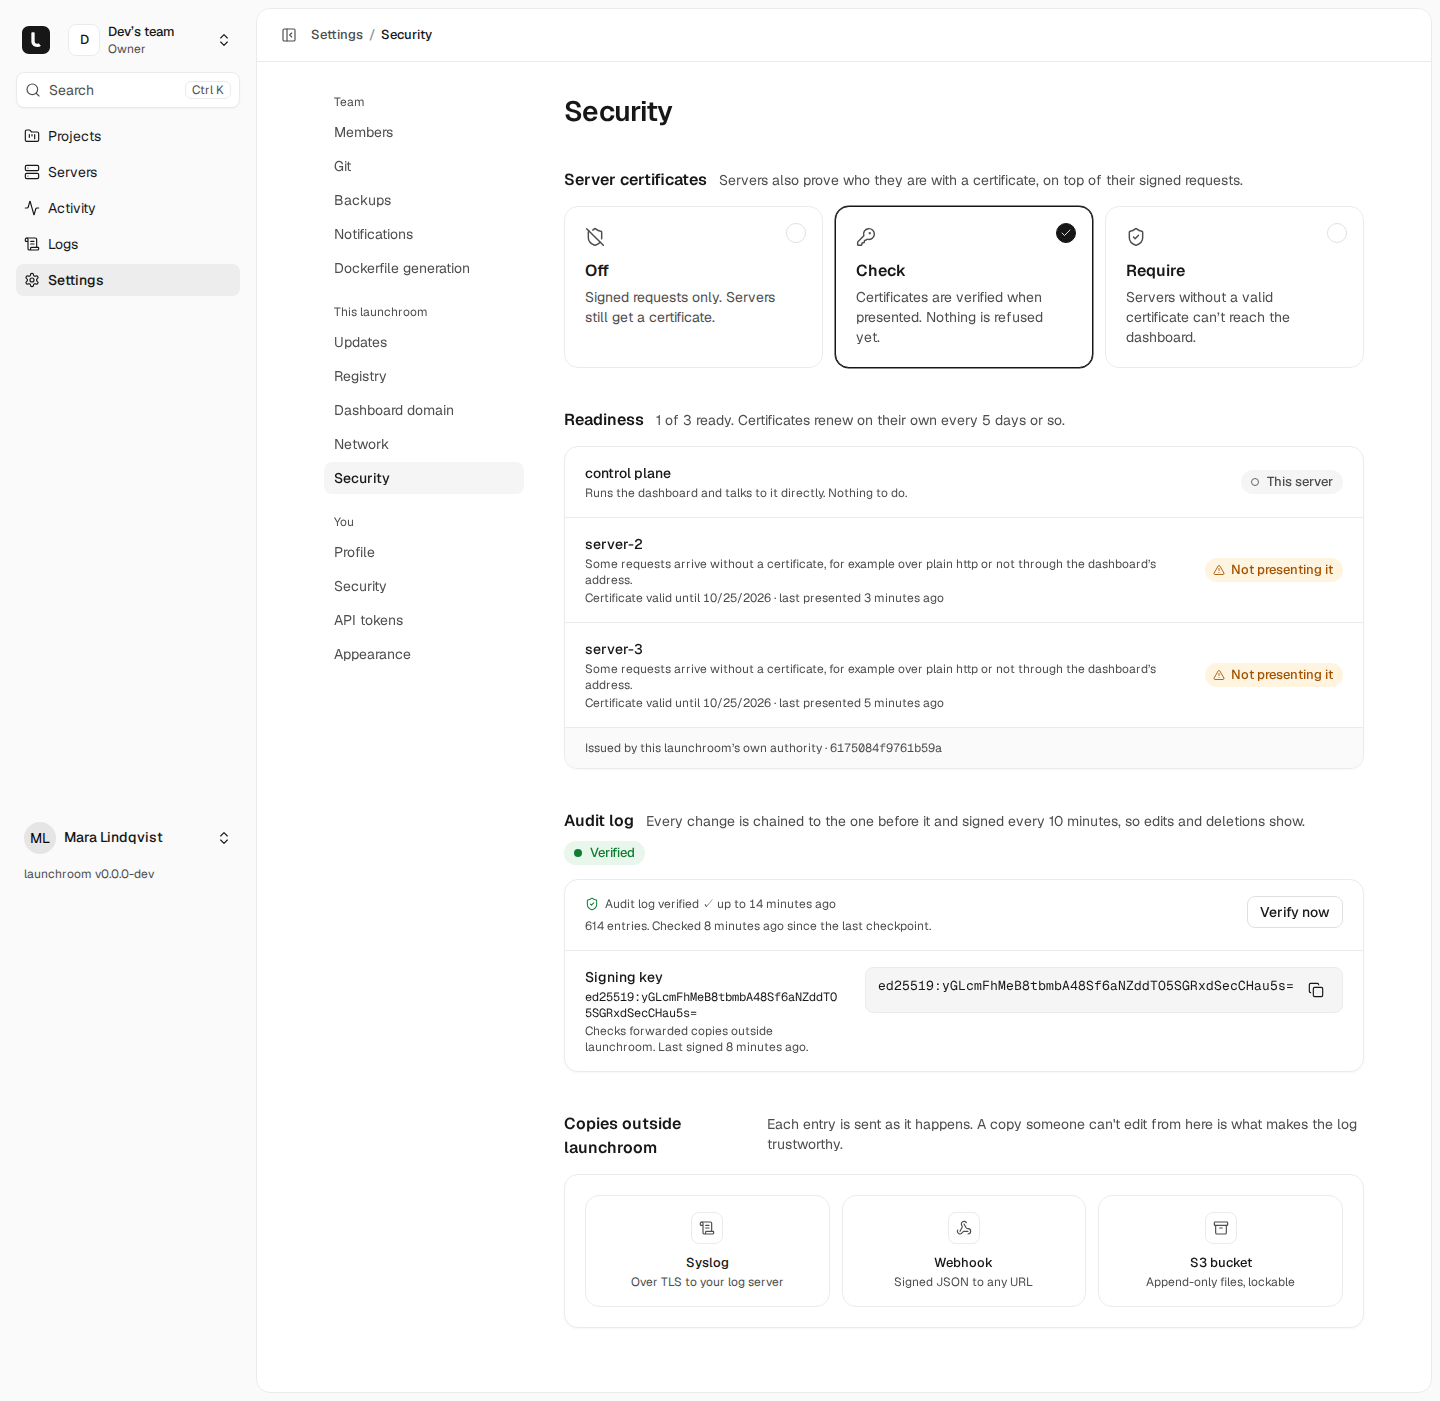Click the key icon on Check card
This screenshot has height=1401, width=1440.
(866, 237)
